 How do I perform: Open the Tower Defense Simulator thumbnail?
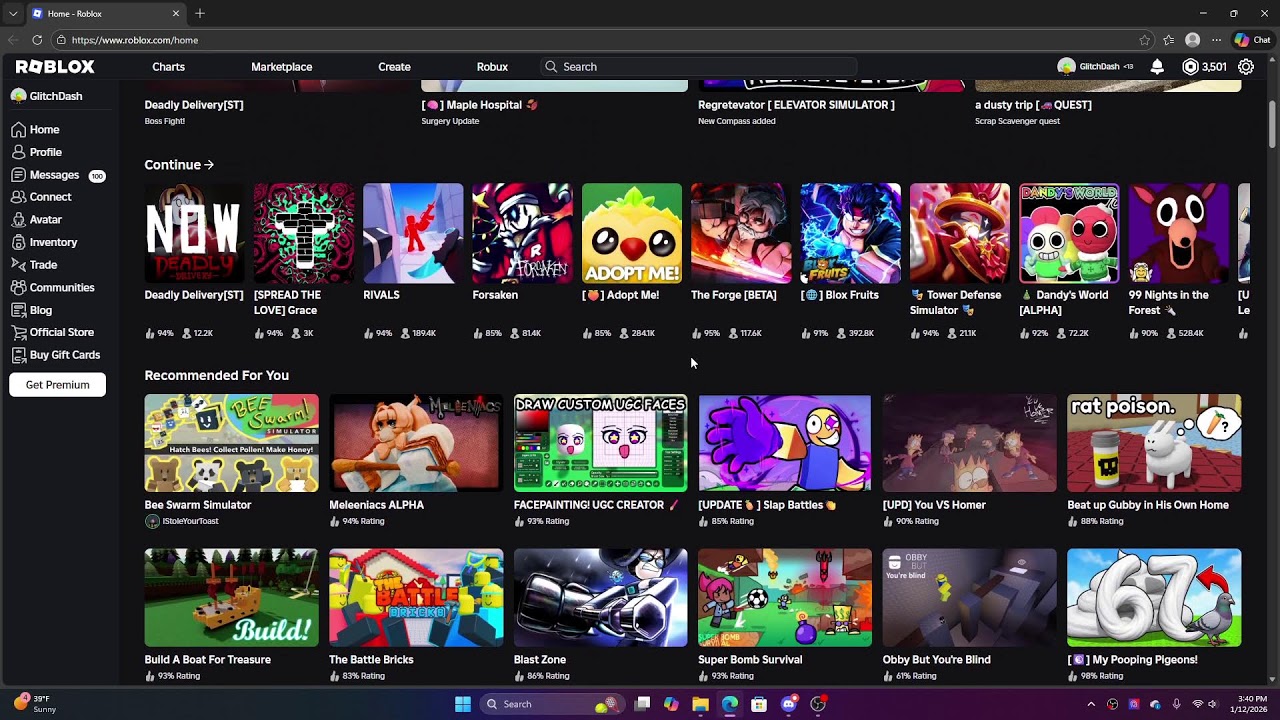point(960,233)
